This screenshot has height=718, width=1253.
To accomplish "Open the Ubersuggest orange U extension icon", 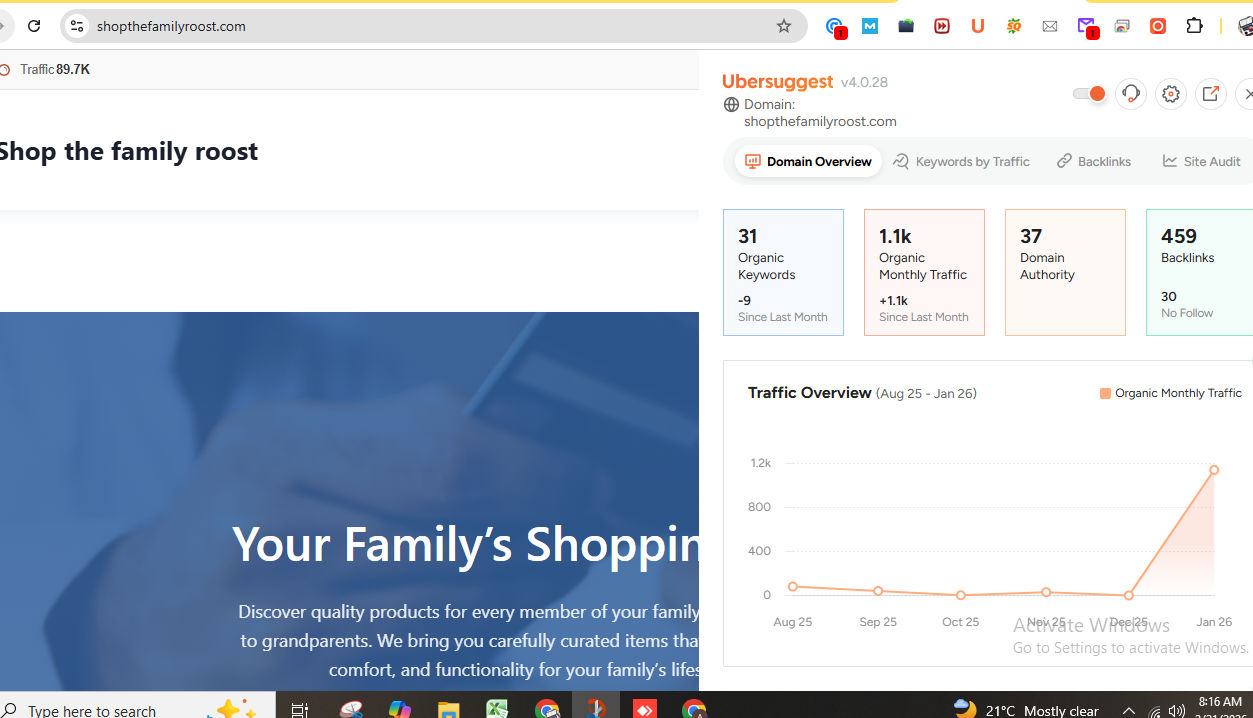I will (x=978, y=26).
